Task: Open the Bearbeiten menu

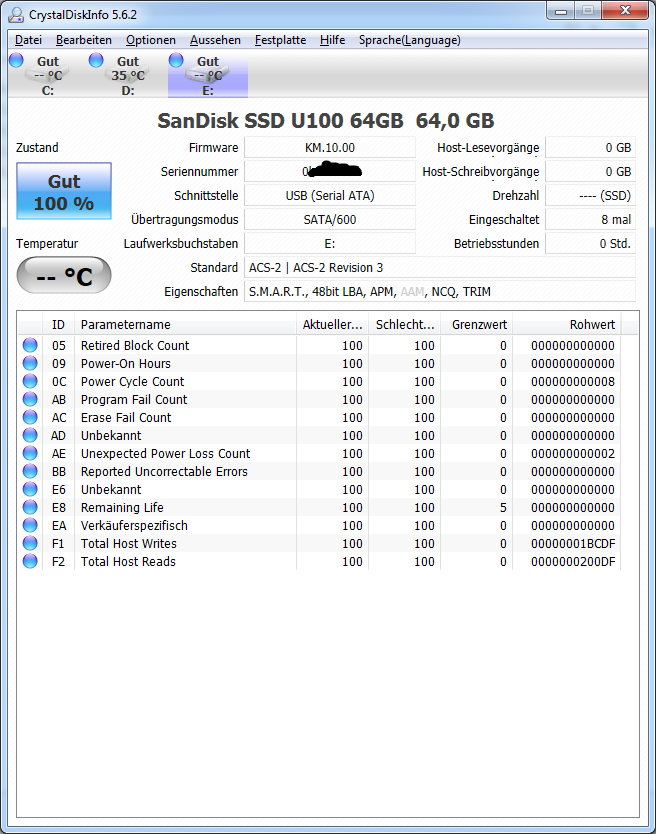Action: point(84,40)
